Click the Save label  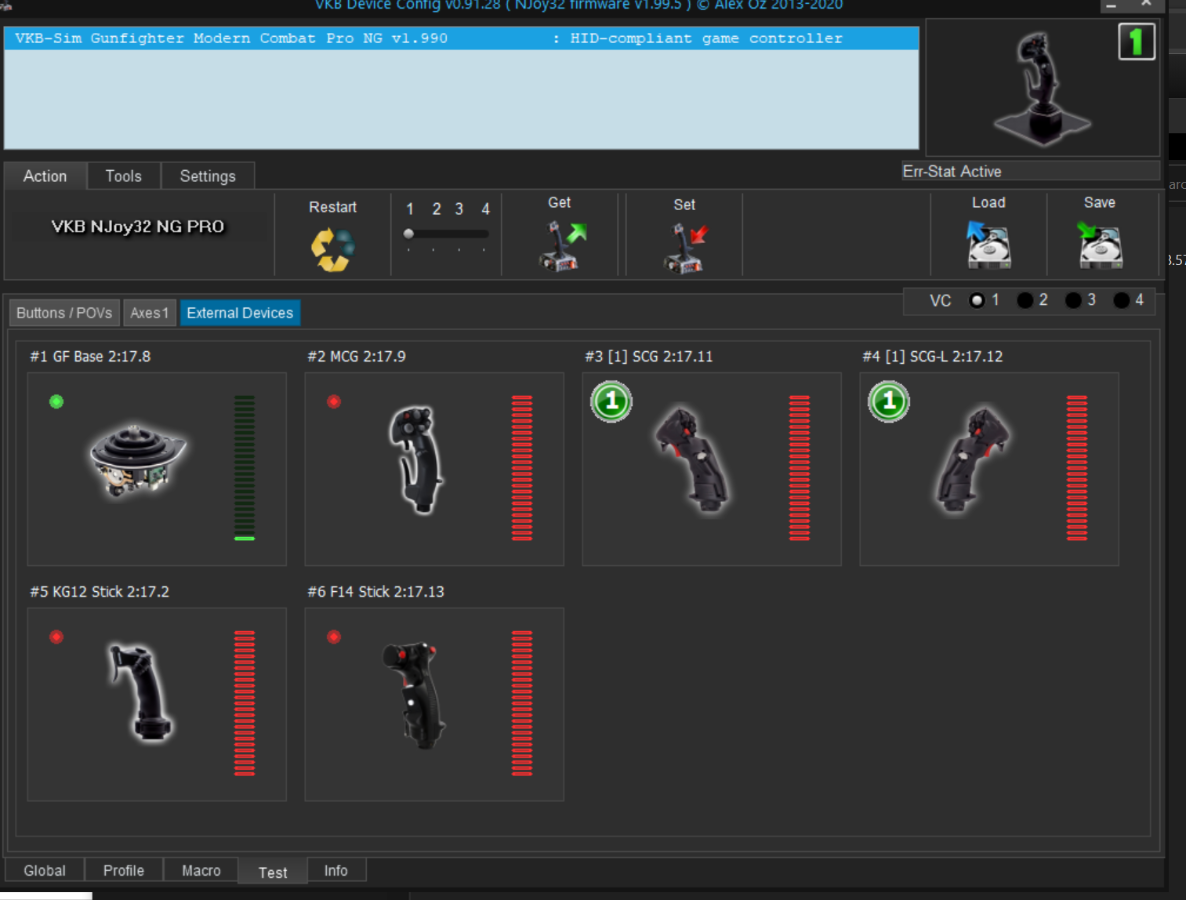tap(1100, 203)
